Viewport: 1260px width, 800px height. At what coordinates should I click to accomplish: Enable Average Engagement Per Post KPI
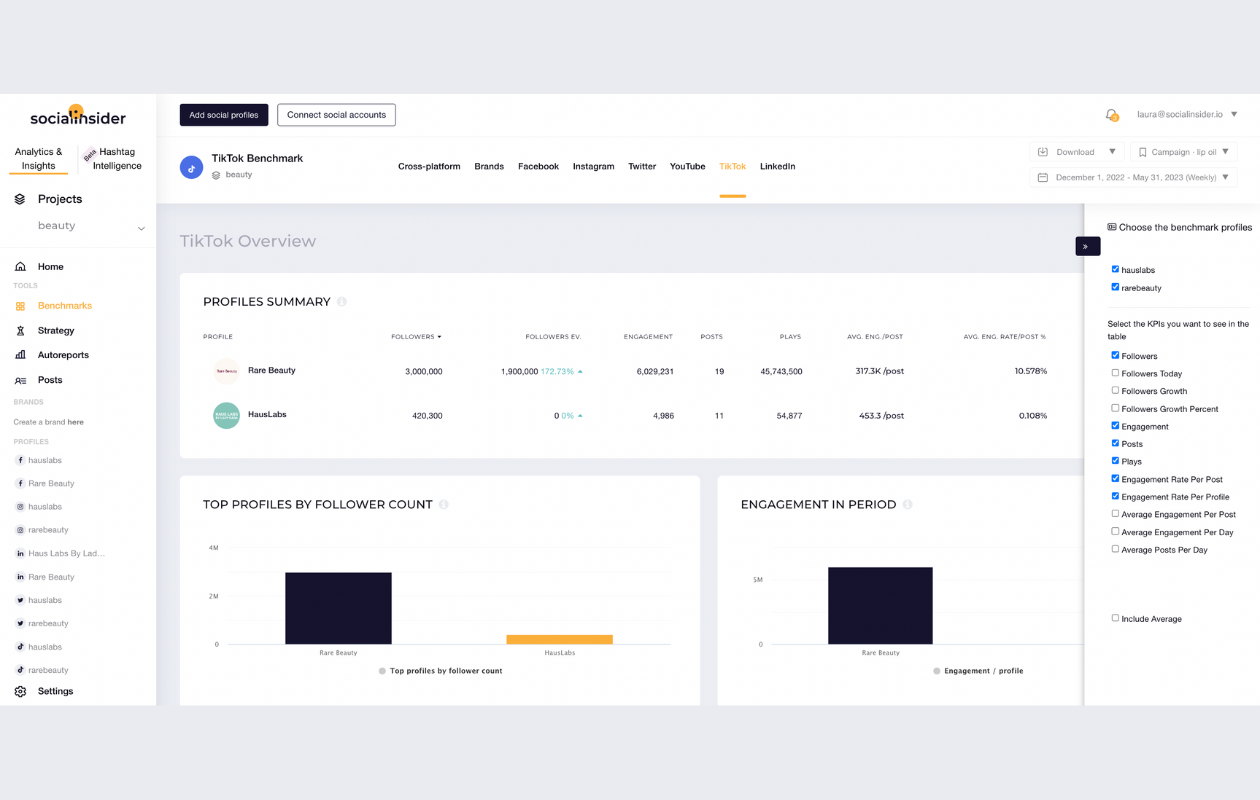[1115, 514]
